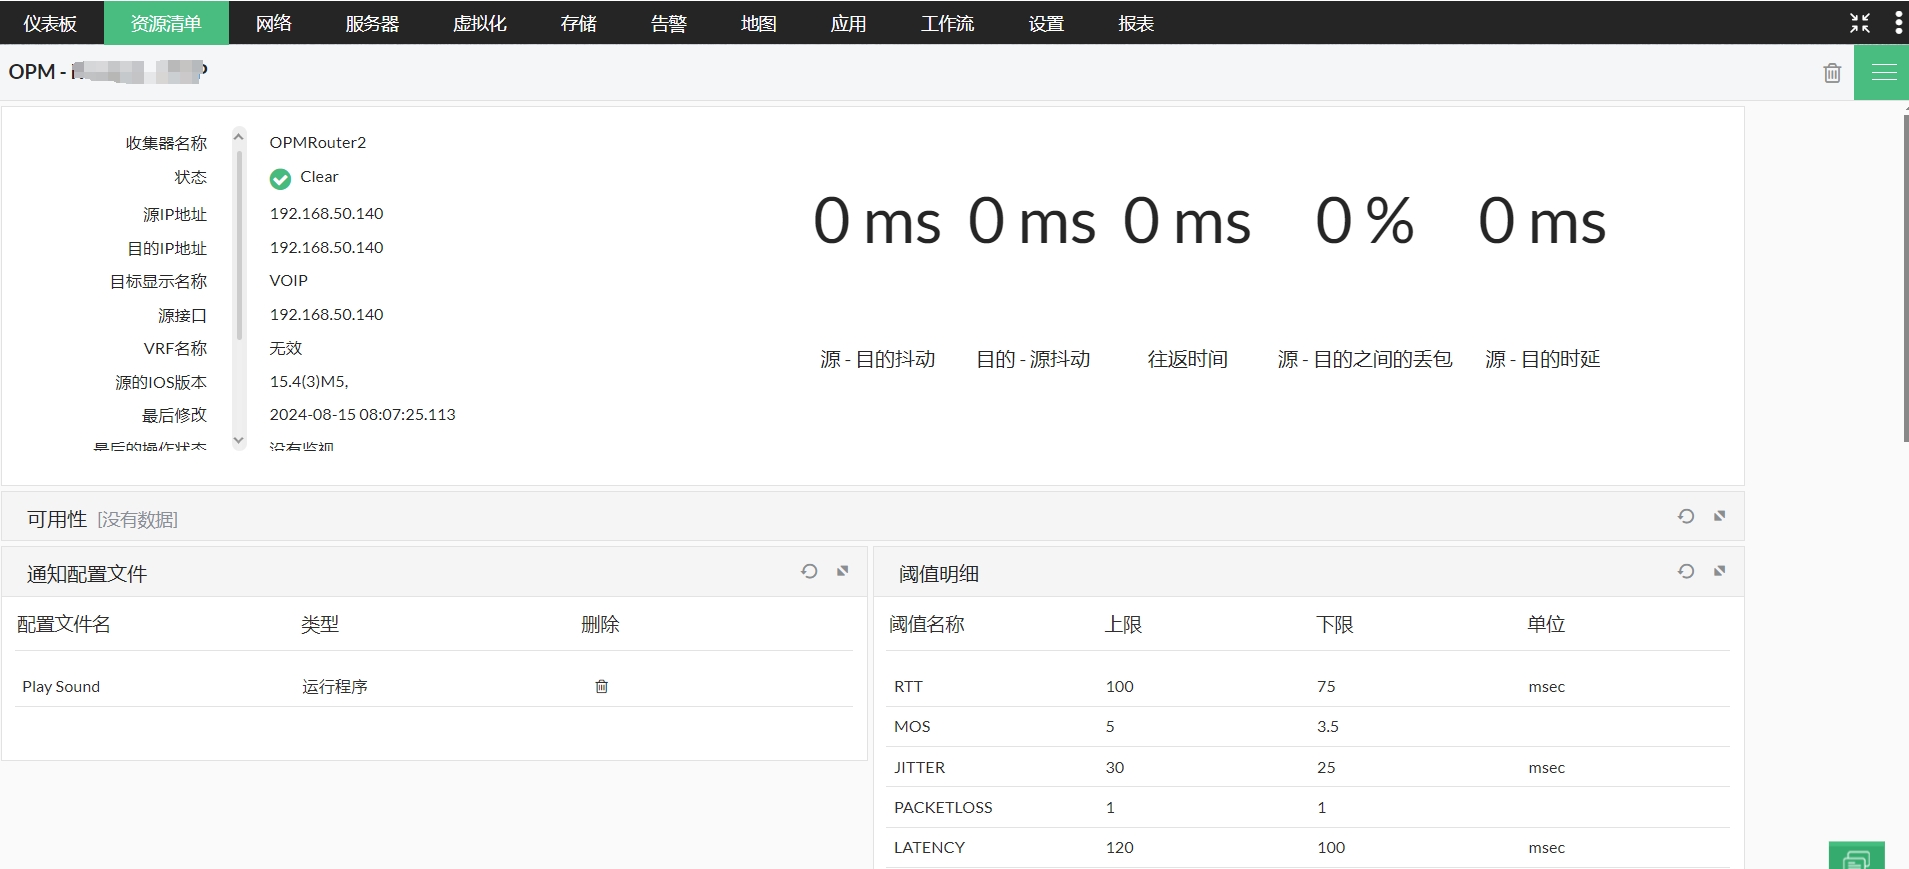Go to the 地图 tab
The height and width of the screenshot is (869, 1909).
(x=758, y=23)
